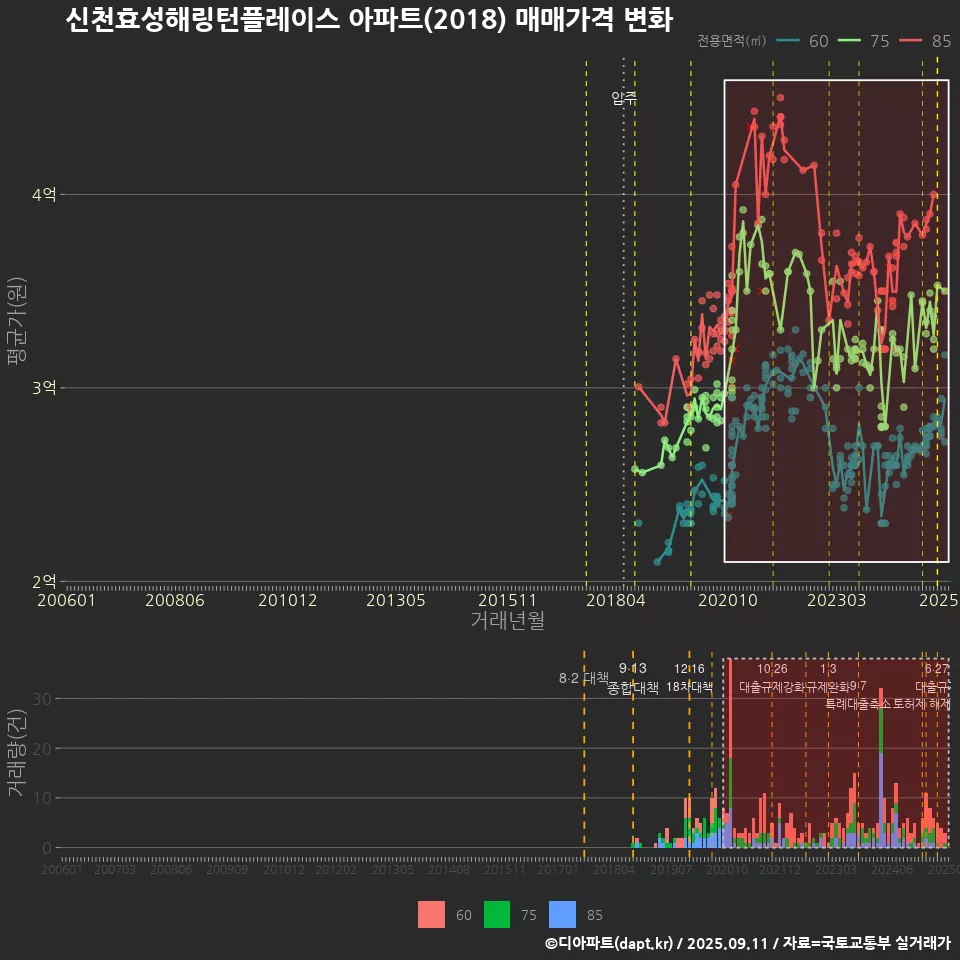Click the tallest red volume bar near 202010
The image size is (960, 960).
(730, 753)
